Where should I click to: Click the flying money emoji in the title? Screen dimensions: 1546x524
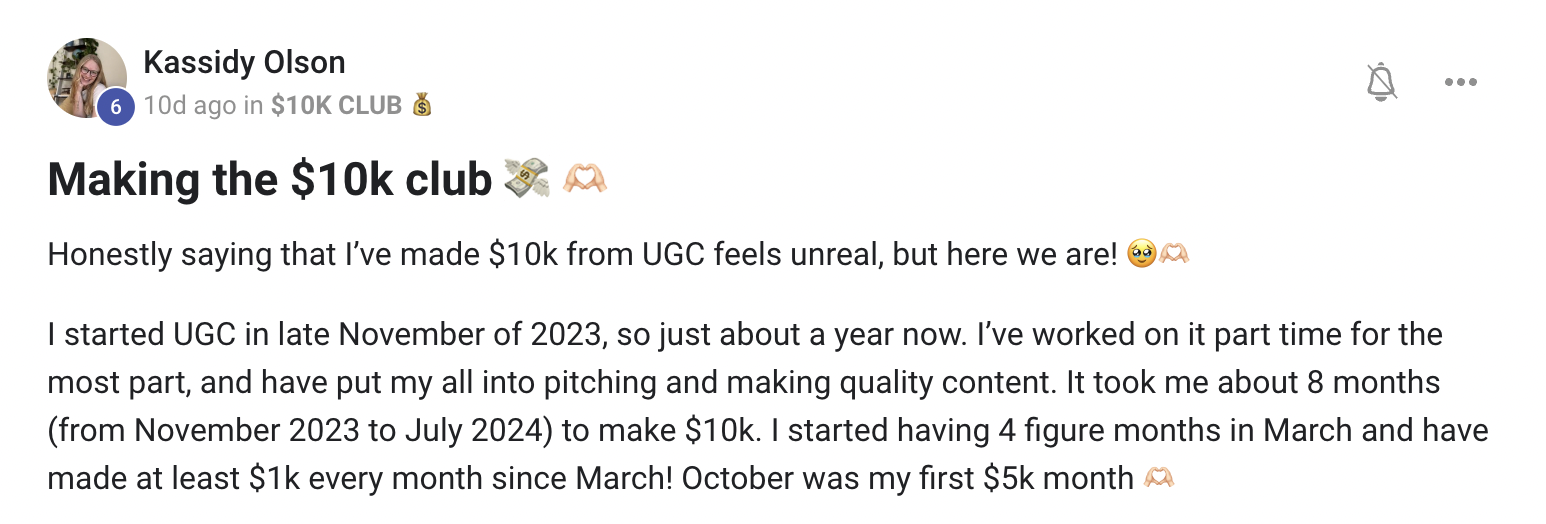(527, 178)
